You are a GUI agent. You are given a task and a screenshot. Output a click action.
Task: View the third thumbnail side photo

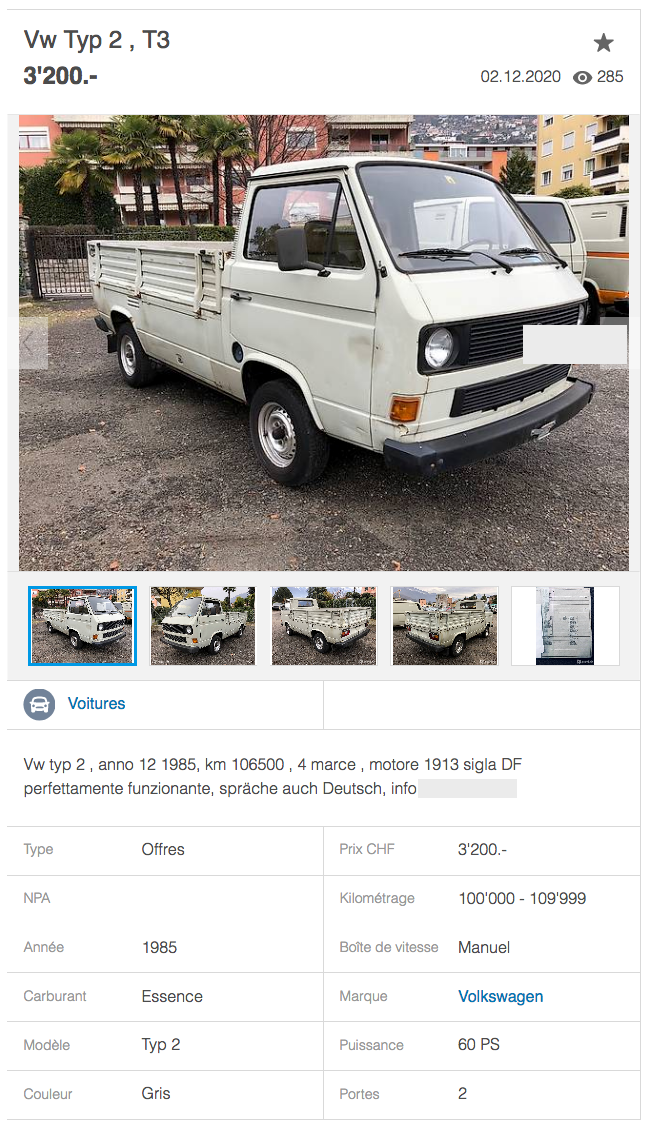pos(324,626)
